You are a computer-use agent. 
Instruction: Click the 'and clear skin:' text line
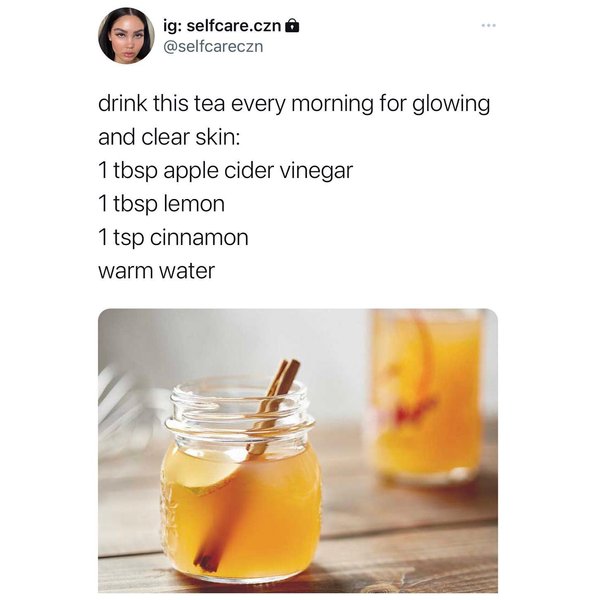coord(169,137)
